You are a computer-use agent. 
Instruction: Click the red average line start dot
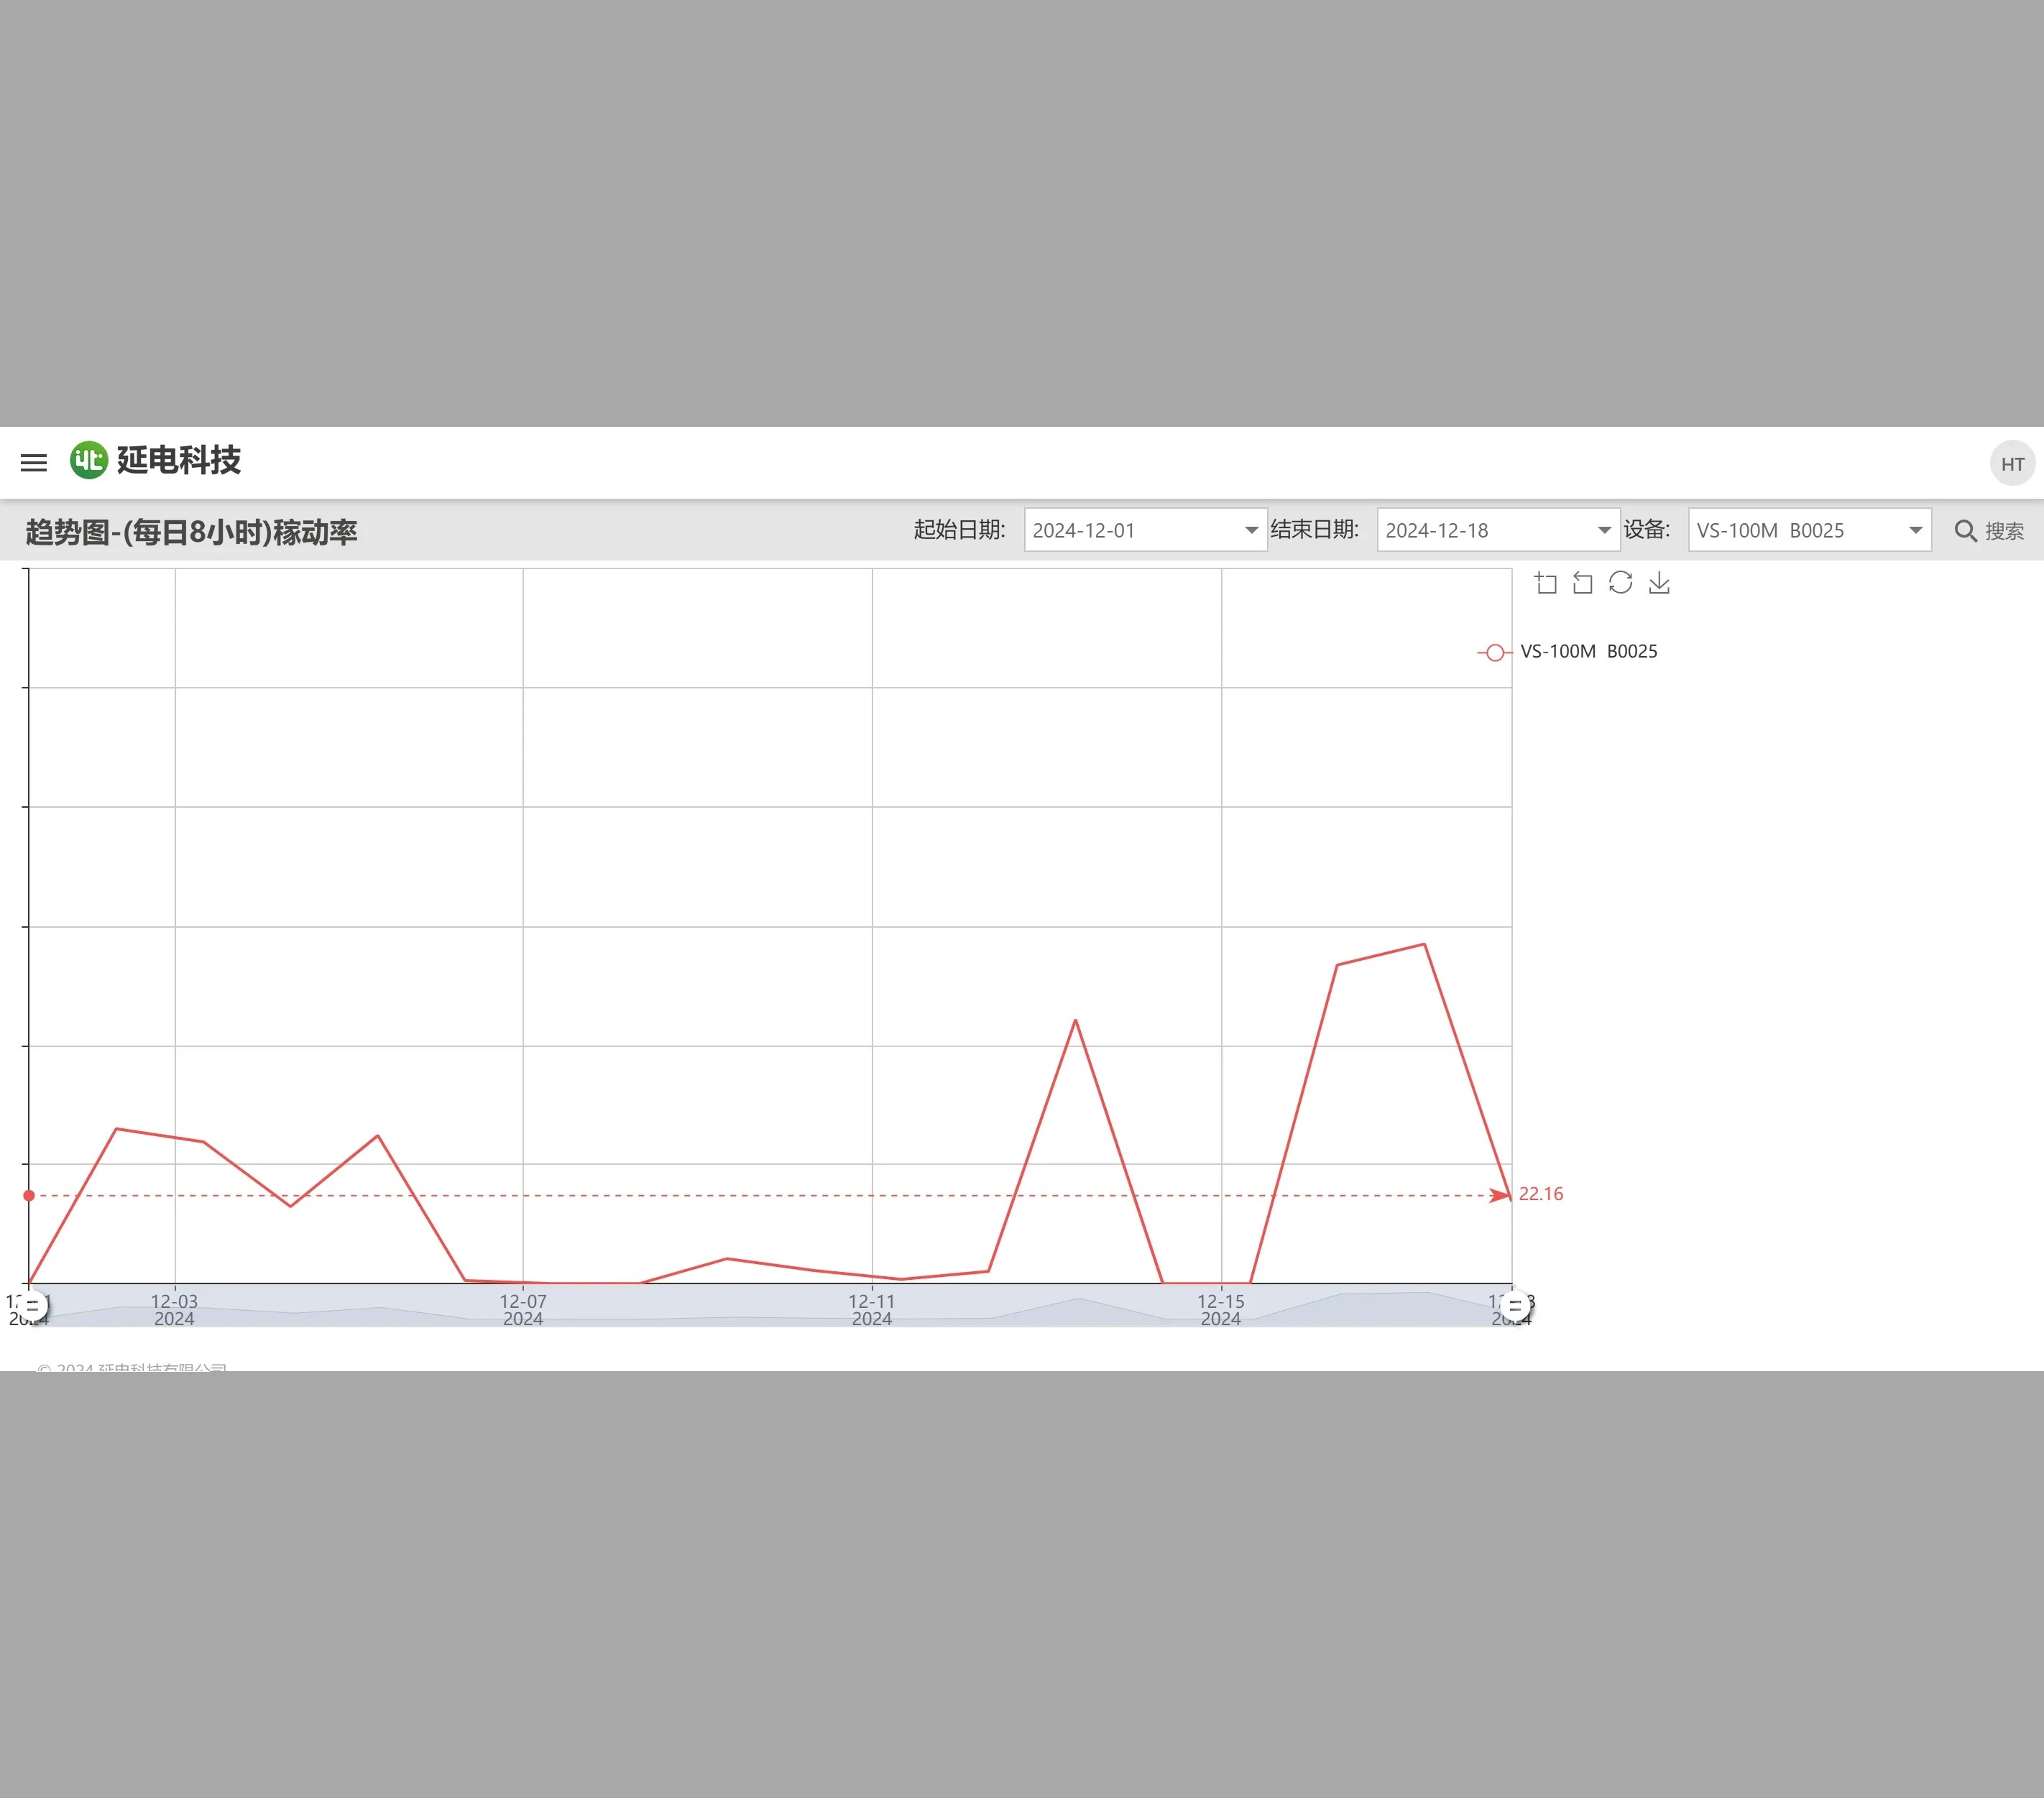coord(29,1196)
